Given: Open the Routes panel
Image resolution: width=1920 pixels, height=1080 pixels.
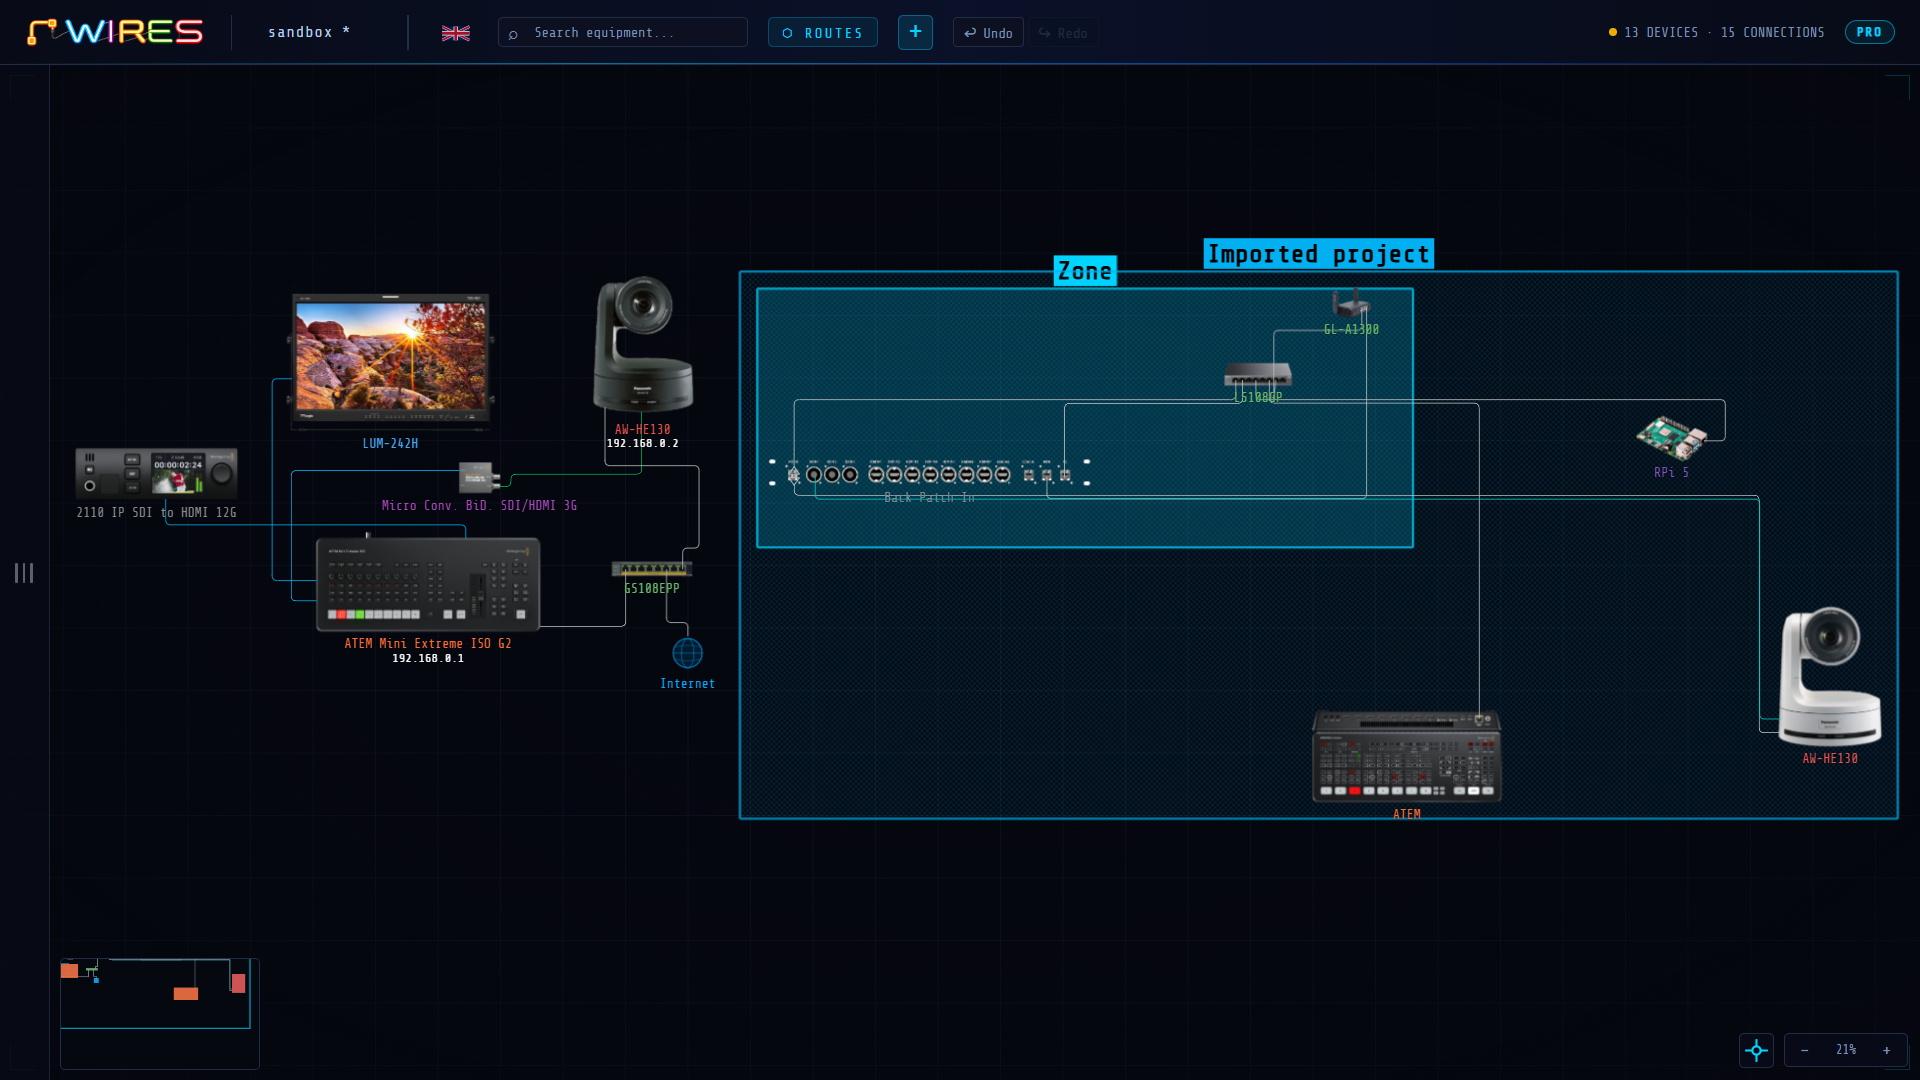Looking at the screenshot, I should point(822,33).
